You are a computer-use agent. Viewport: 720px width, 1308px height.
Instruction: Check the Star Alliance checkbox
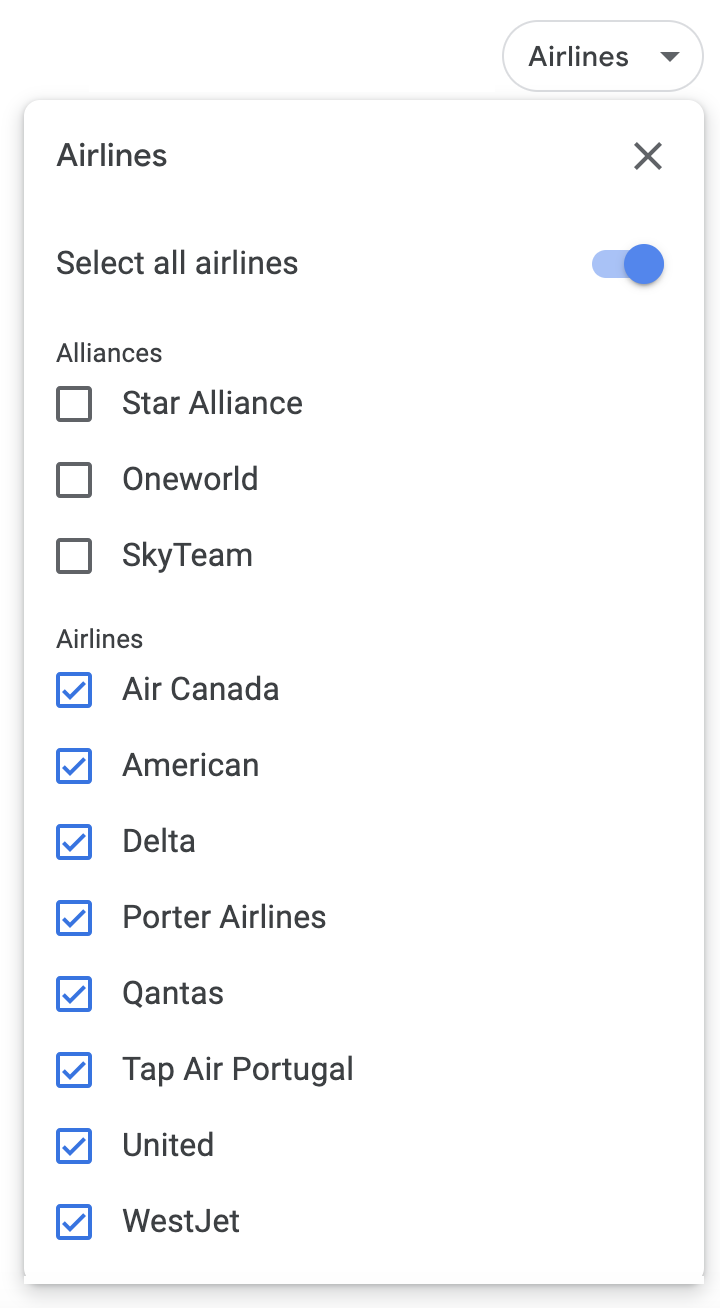74,404
